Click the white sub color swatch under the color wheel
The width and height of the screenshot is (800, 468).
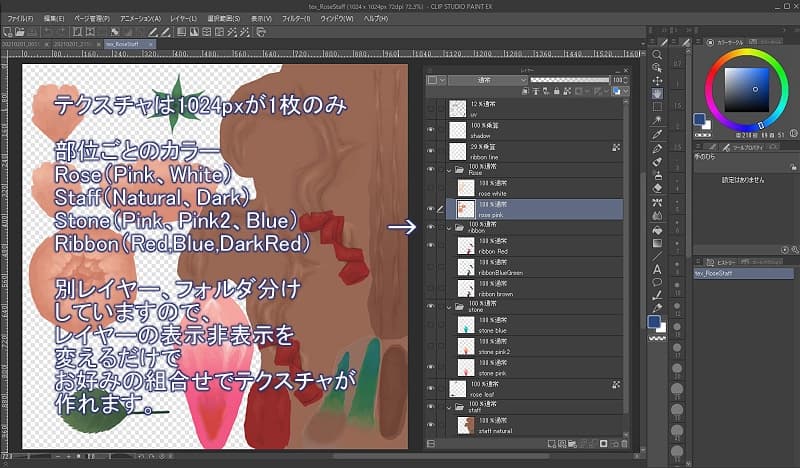(x=707, y=126)
